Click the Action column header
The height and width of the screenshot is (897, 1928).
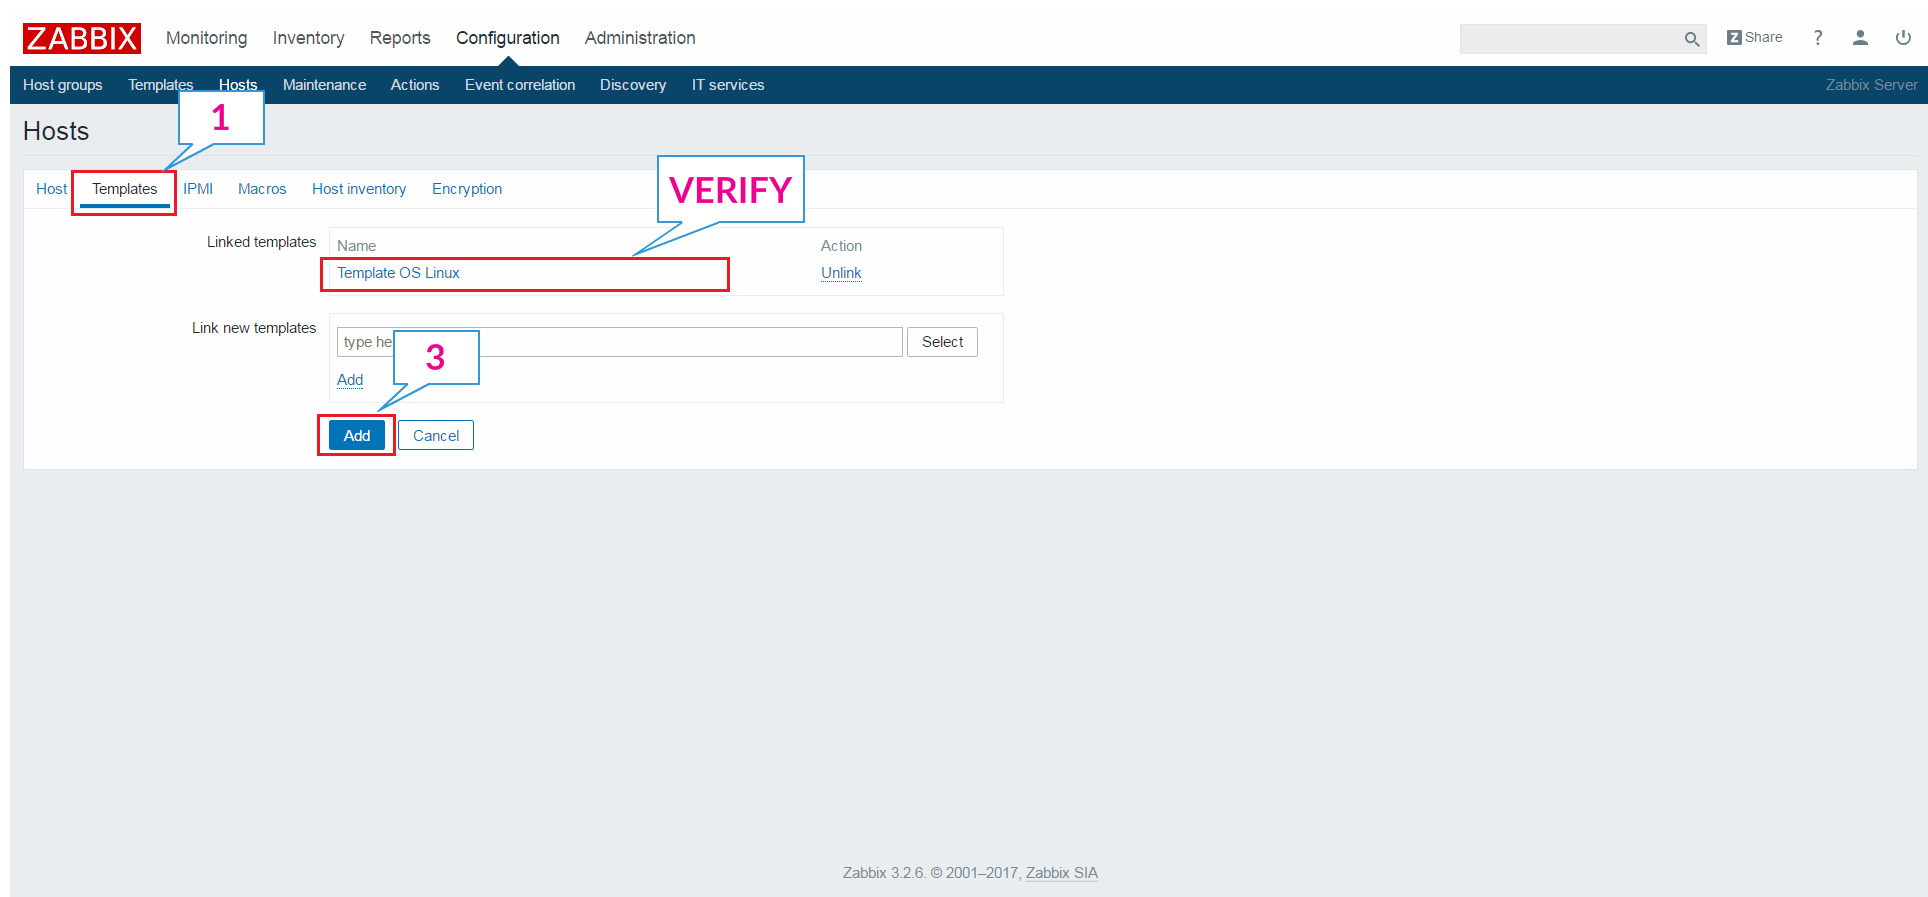pyautogui.click(x=841, y=246)
